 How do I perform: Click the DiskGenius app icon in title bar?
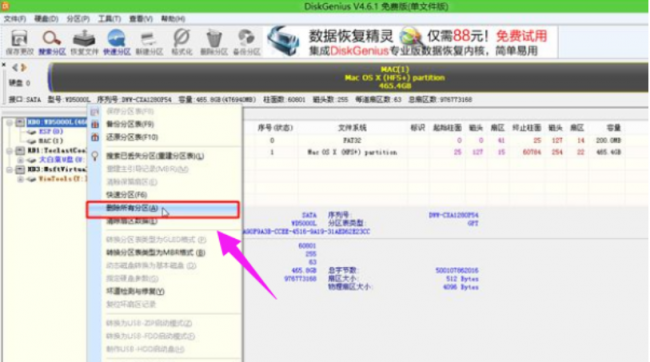pyautogui.click(x=5, y=6)
